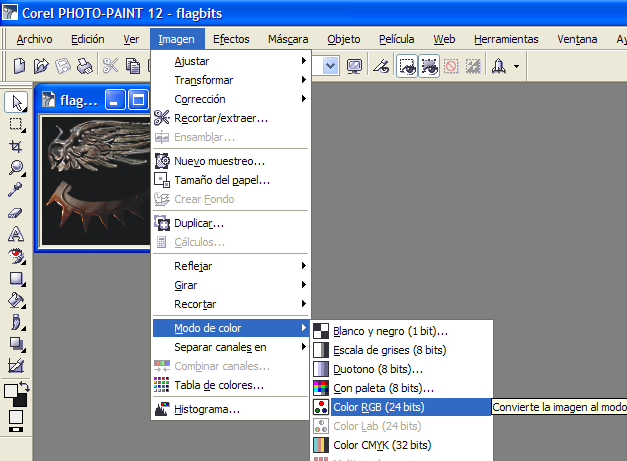Open the Archivo menu
627x461 pixels.
pos(34,39)
